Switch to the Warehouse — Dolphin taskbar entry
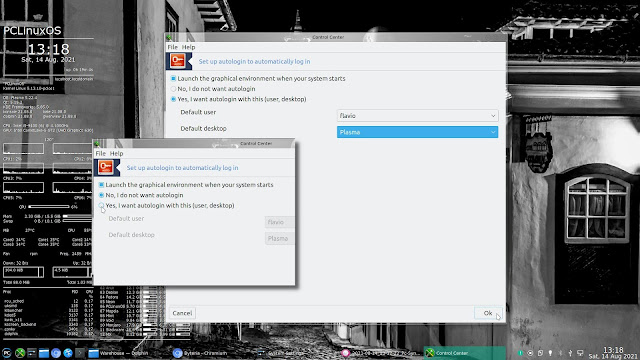 click(128, 353)
